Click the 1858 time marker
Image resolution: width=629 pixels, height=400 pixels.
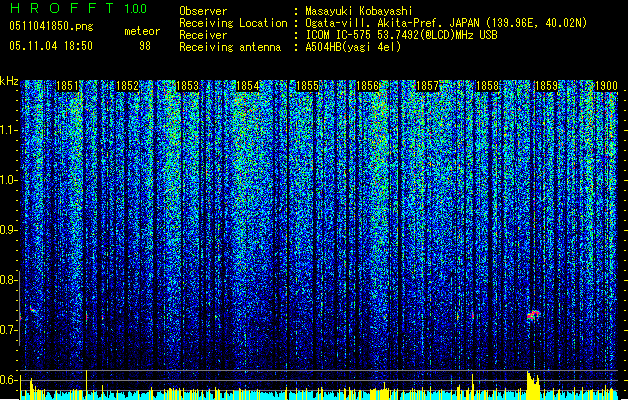487,86
